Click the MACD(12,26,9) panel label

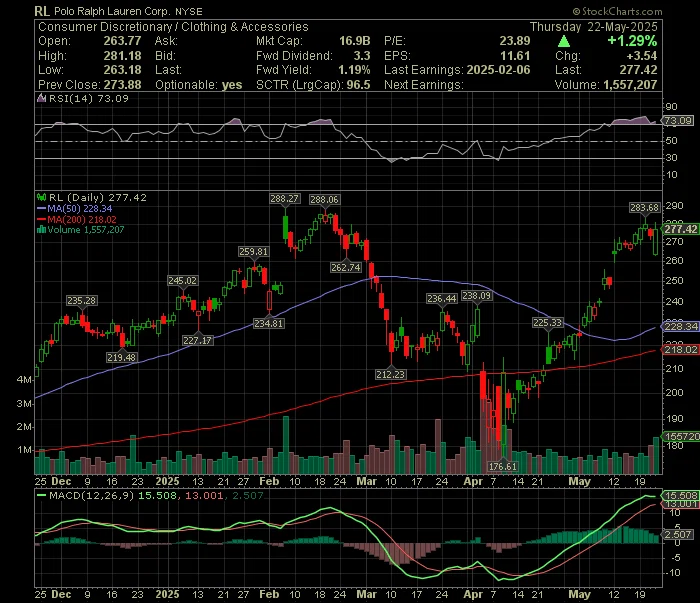[92, 496]
